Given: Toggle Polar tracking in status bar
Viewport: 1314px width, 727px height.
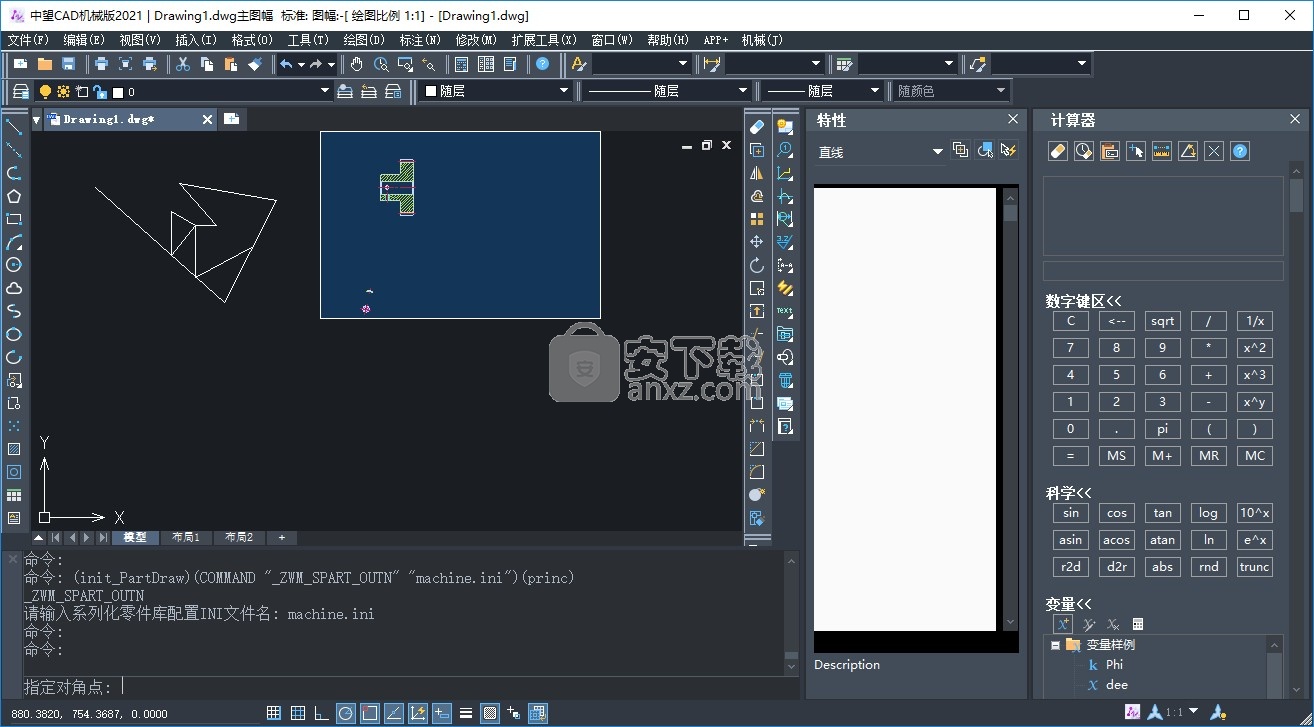Looking at the screenshot, I should click(346, 713).
